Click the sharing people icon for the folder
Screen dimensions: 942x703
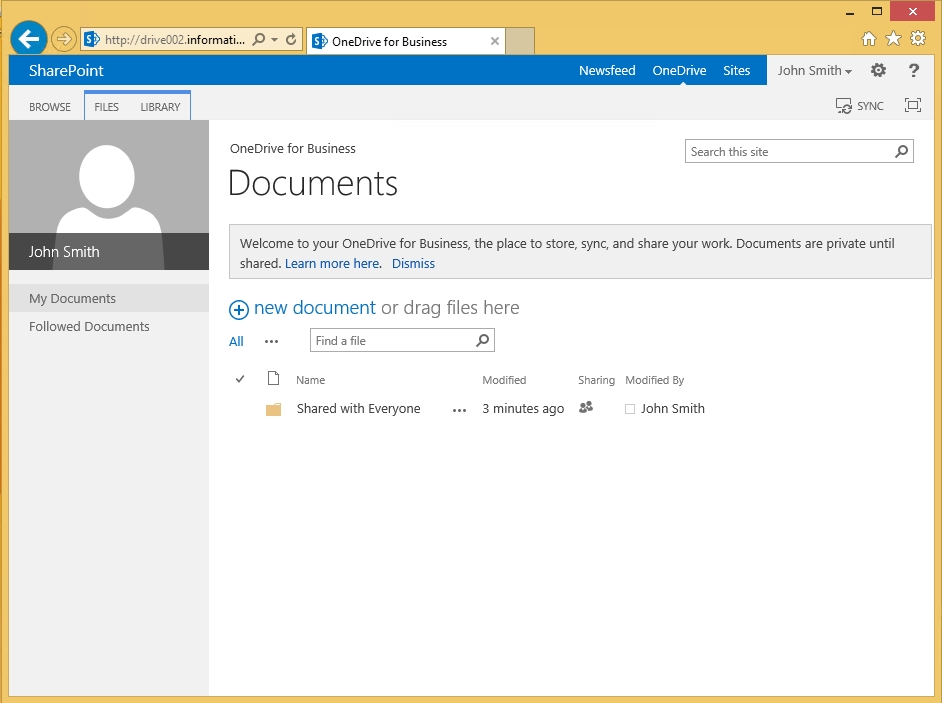[x=586, y=407]
